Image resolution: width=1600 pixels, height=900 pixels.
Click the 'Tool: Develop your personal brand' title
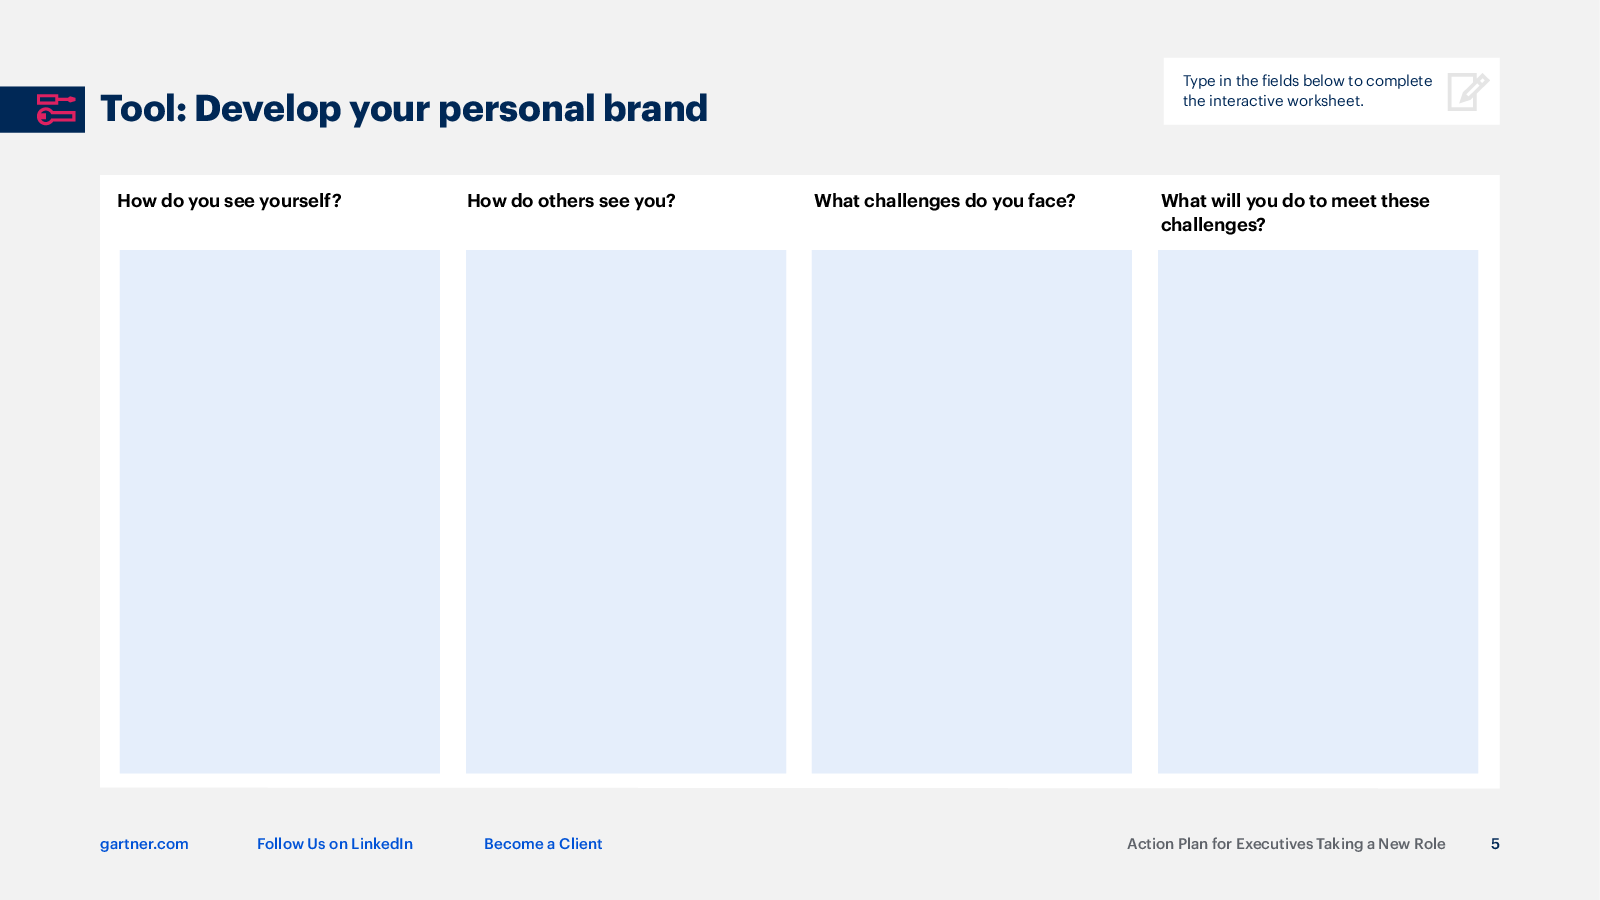click(x=404, y=108)
